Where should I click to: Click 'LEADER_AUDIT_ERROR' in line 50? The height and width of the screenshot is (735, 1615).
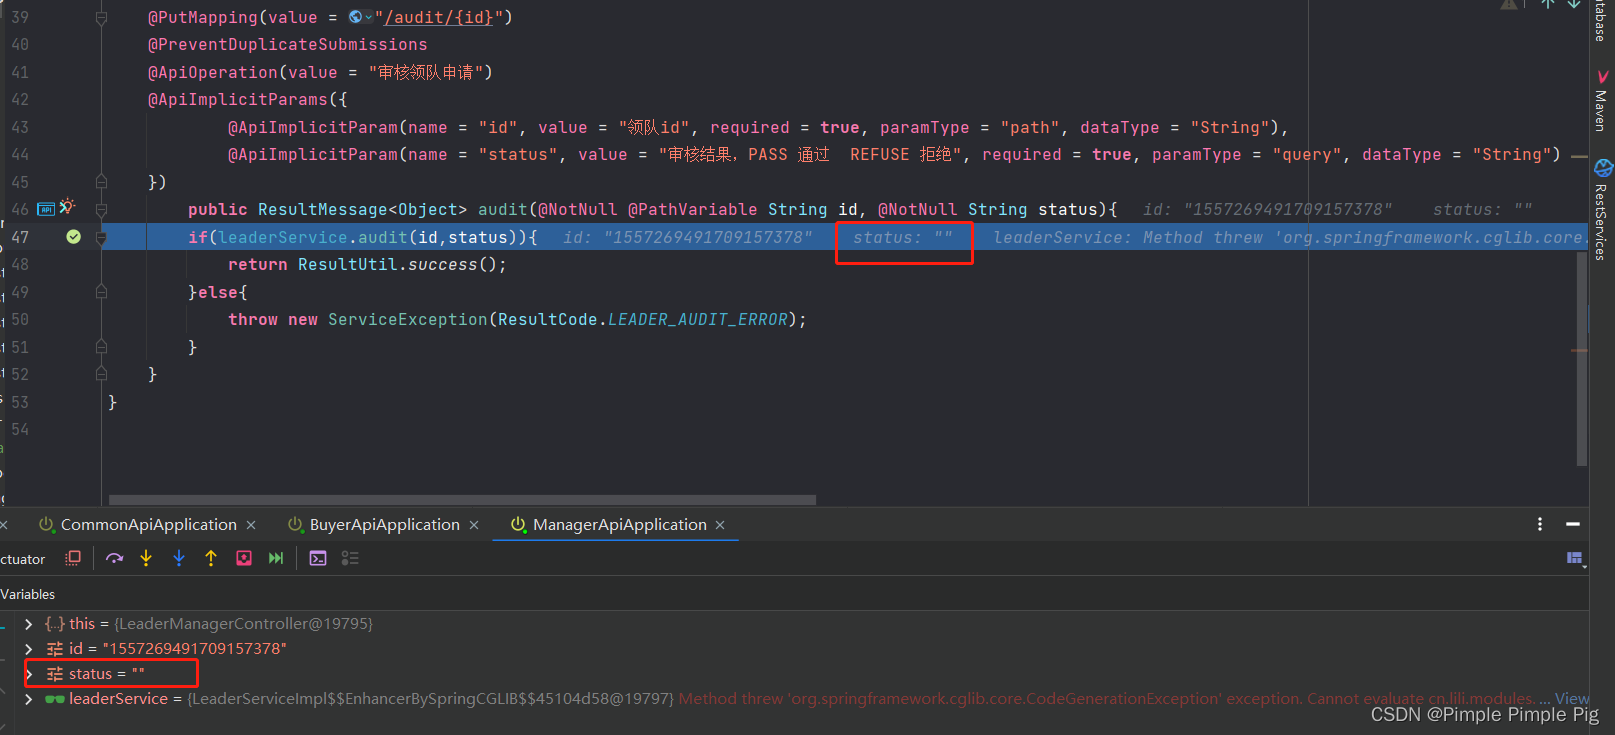(698, 319)
